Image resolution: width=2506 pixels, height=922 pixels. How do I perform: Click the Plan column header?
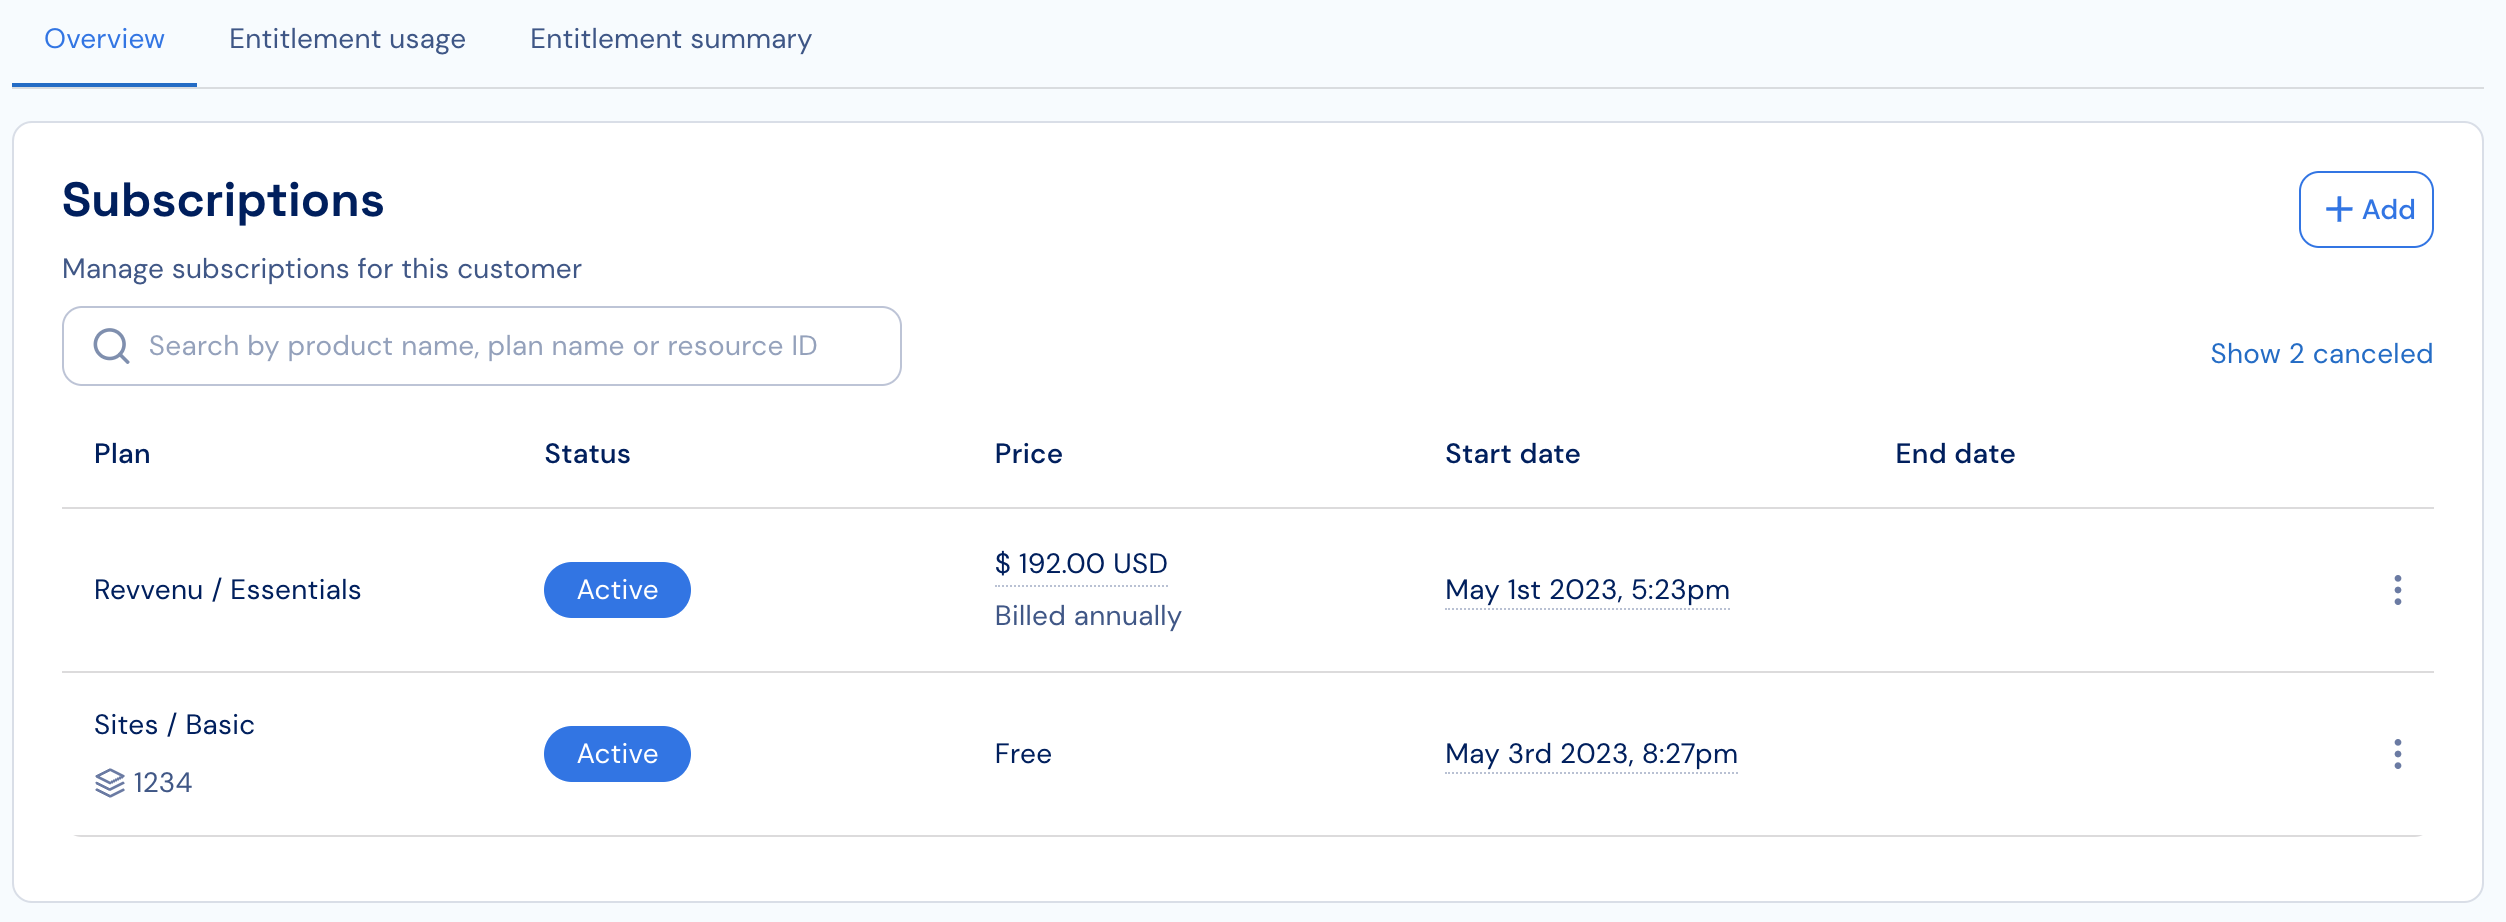coord(122,454)
